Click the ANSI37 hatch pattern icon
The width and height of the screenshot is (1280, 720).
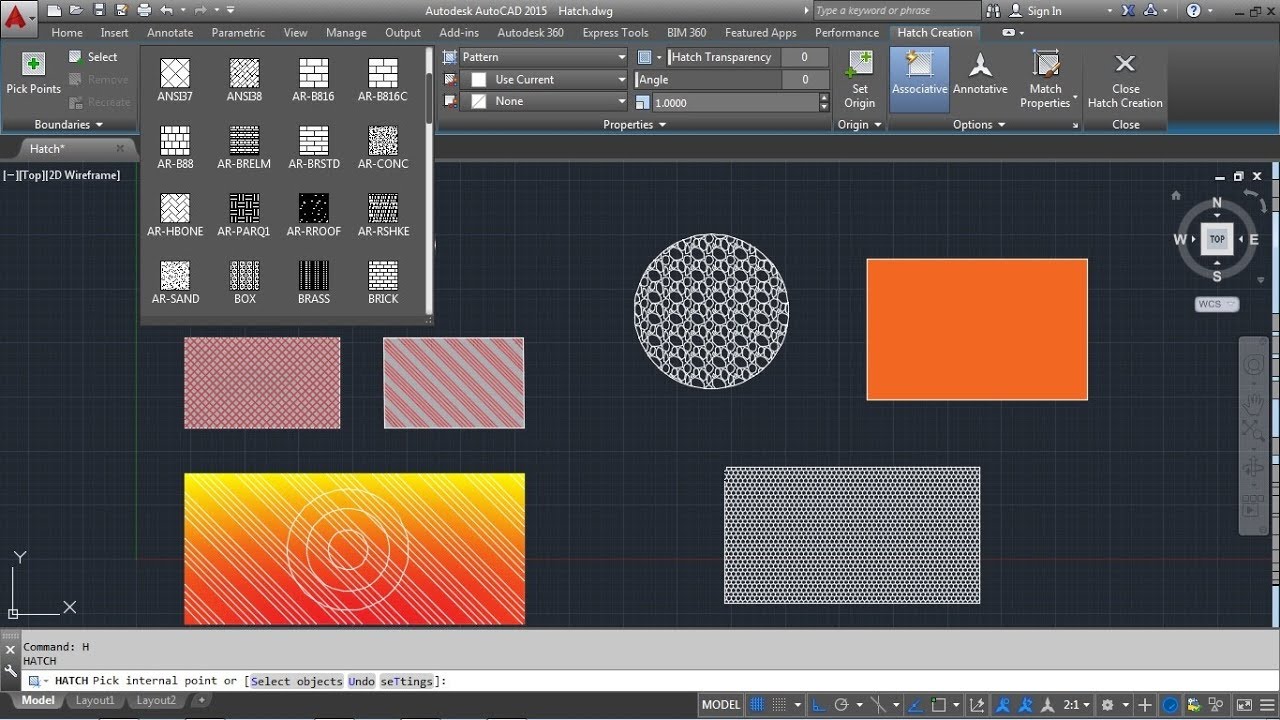175,73
